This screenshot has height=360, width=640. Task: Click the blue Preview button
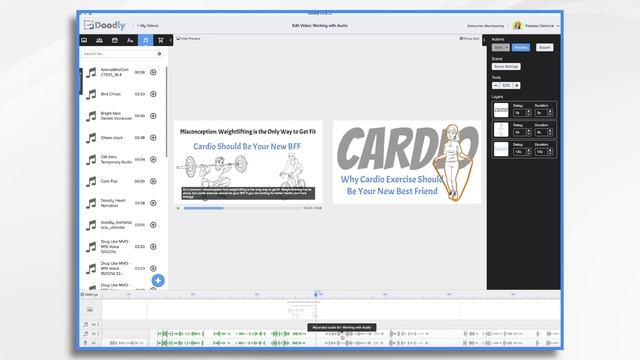521,47
